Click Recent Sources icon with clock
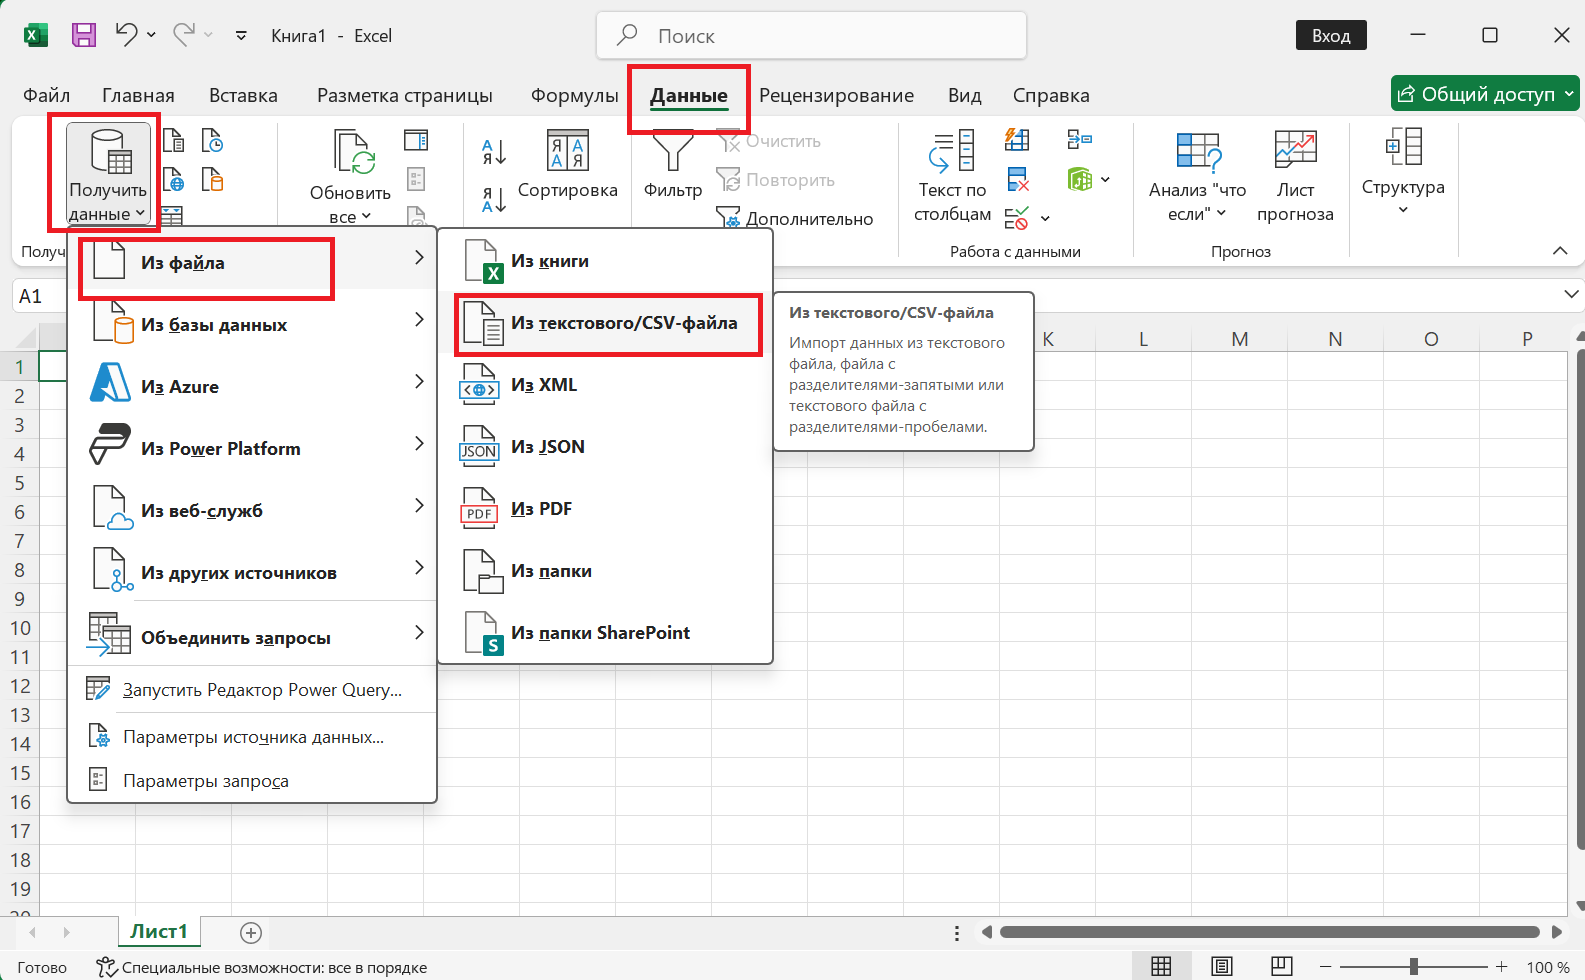This screenshot has width=1585, height=980. tap(212, 140)
